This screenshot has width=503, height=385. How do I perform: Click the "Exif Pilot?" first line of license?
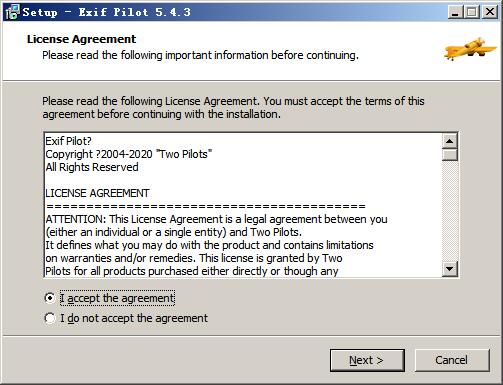pos(68,141)
